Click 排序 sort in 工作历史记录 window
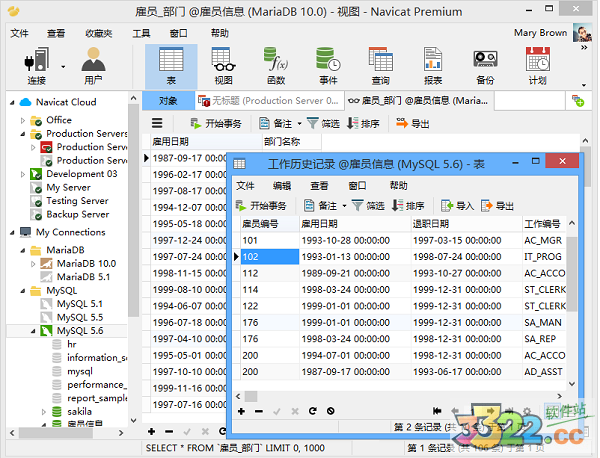The width and height of the screenshot is (600, 458). tap(408, 206)
